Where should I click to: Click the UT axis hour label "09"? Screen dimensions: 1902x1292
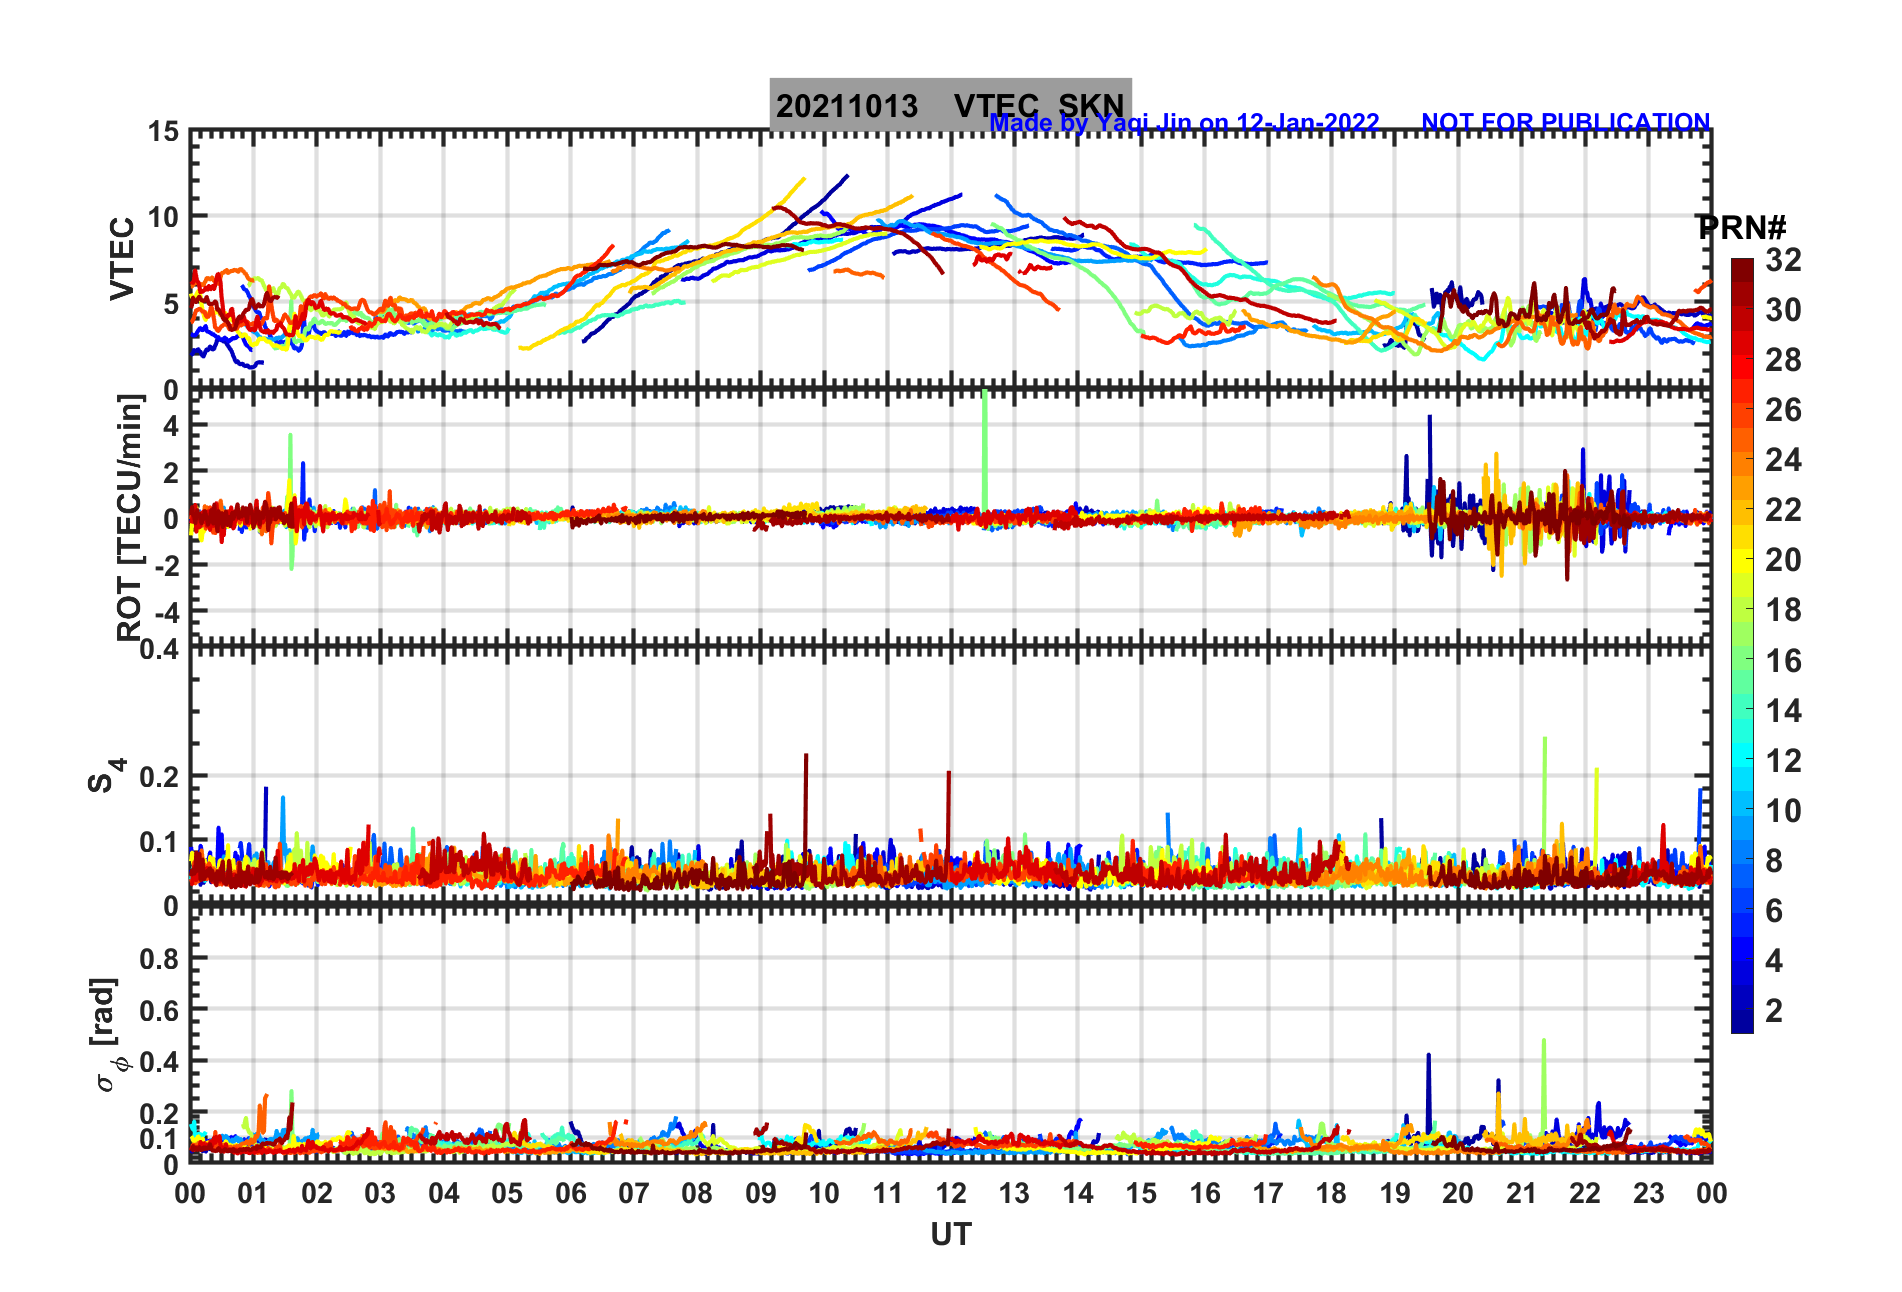click(x=761, y=1193)
